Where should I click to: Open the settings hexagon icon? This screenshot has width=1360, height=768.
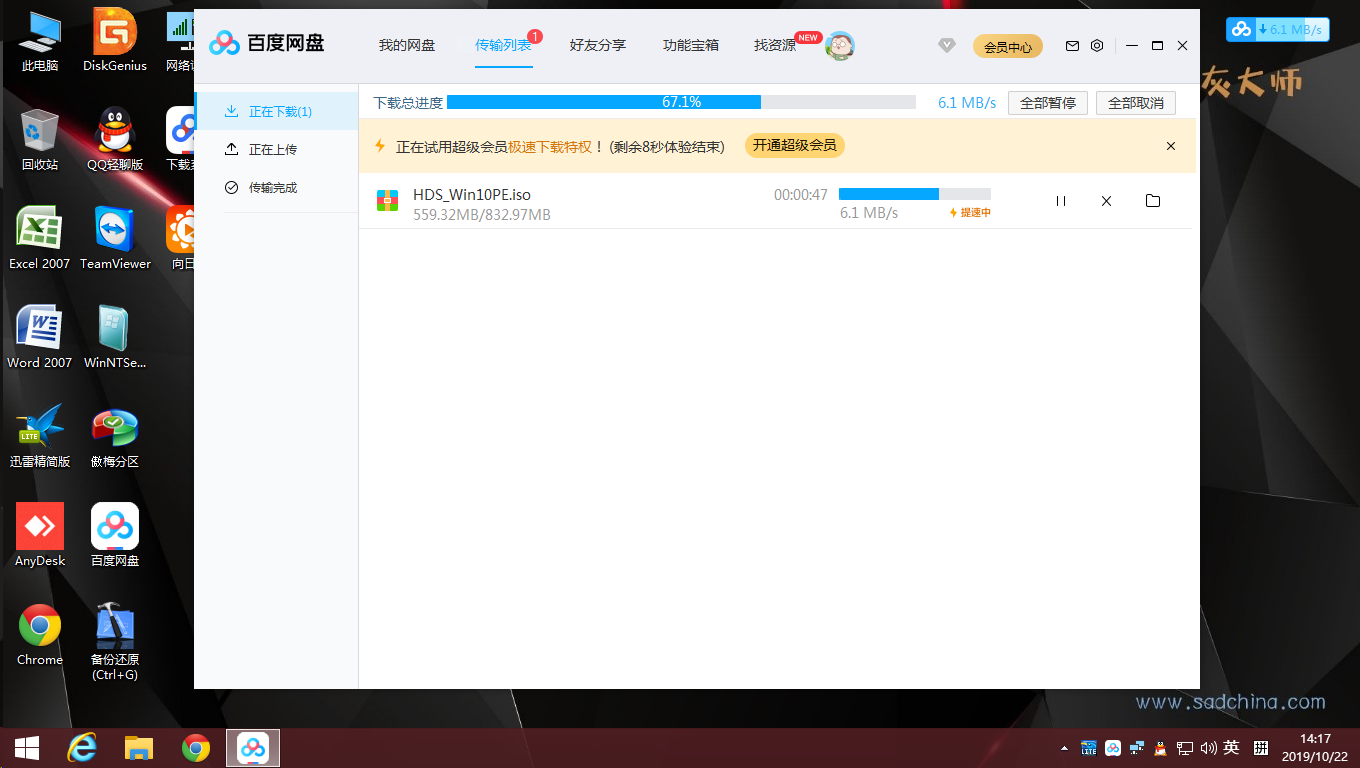pyautogui.click(x=1097, y=46)
